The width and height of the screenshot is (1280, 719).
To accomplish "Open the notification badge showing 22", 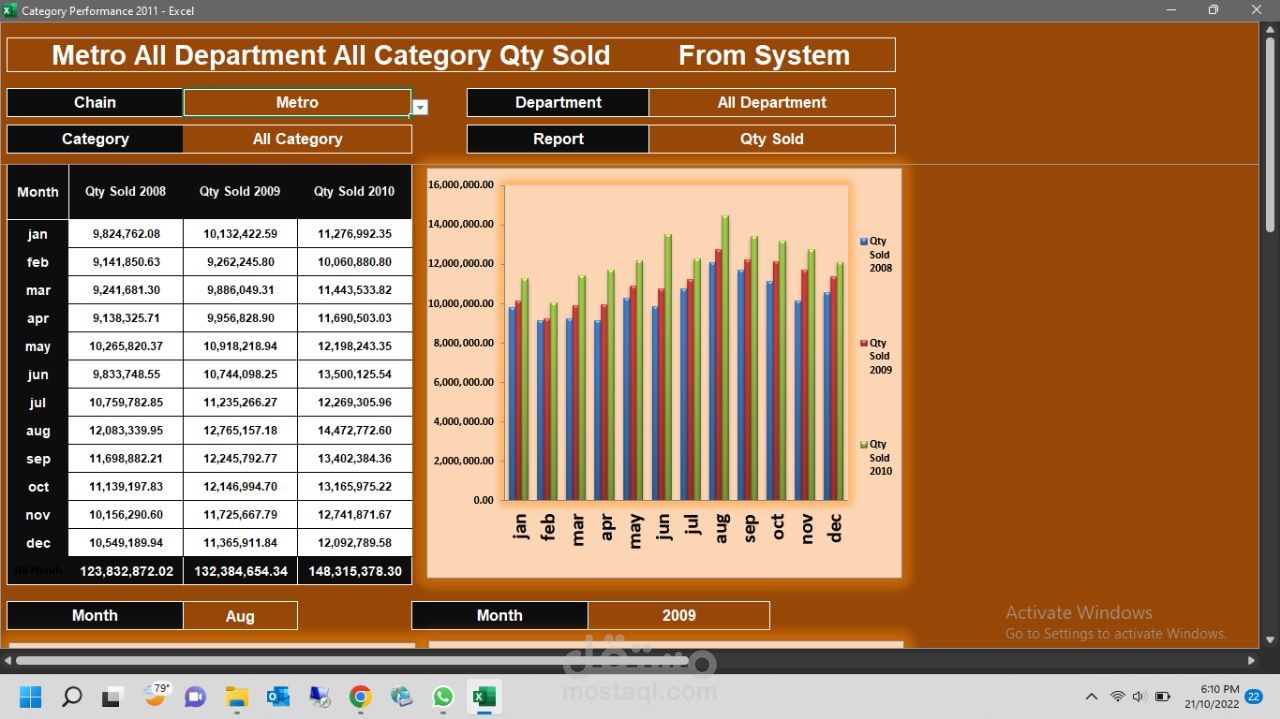I will pos(1254,696).
